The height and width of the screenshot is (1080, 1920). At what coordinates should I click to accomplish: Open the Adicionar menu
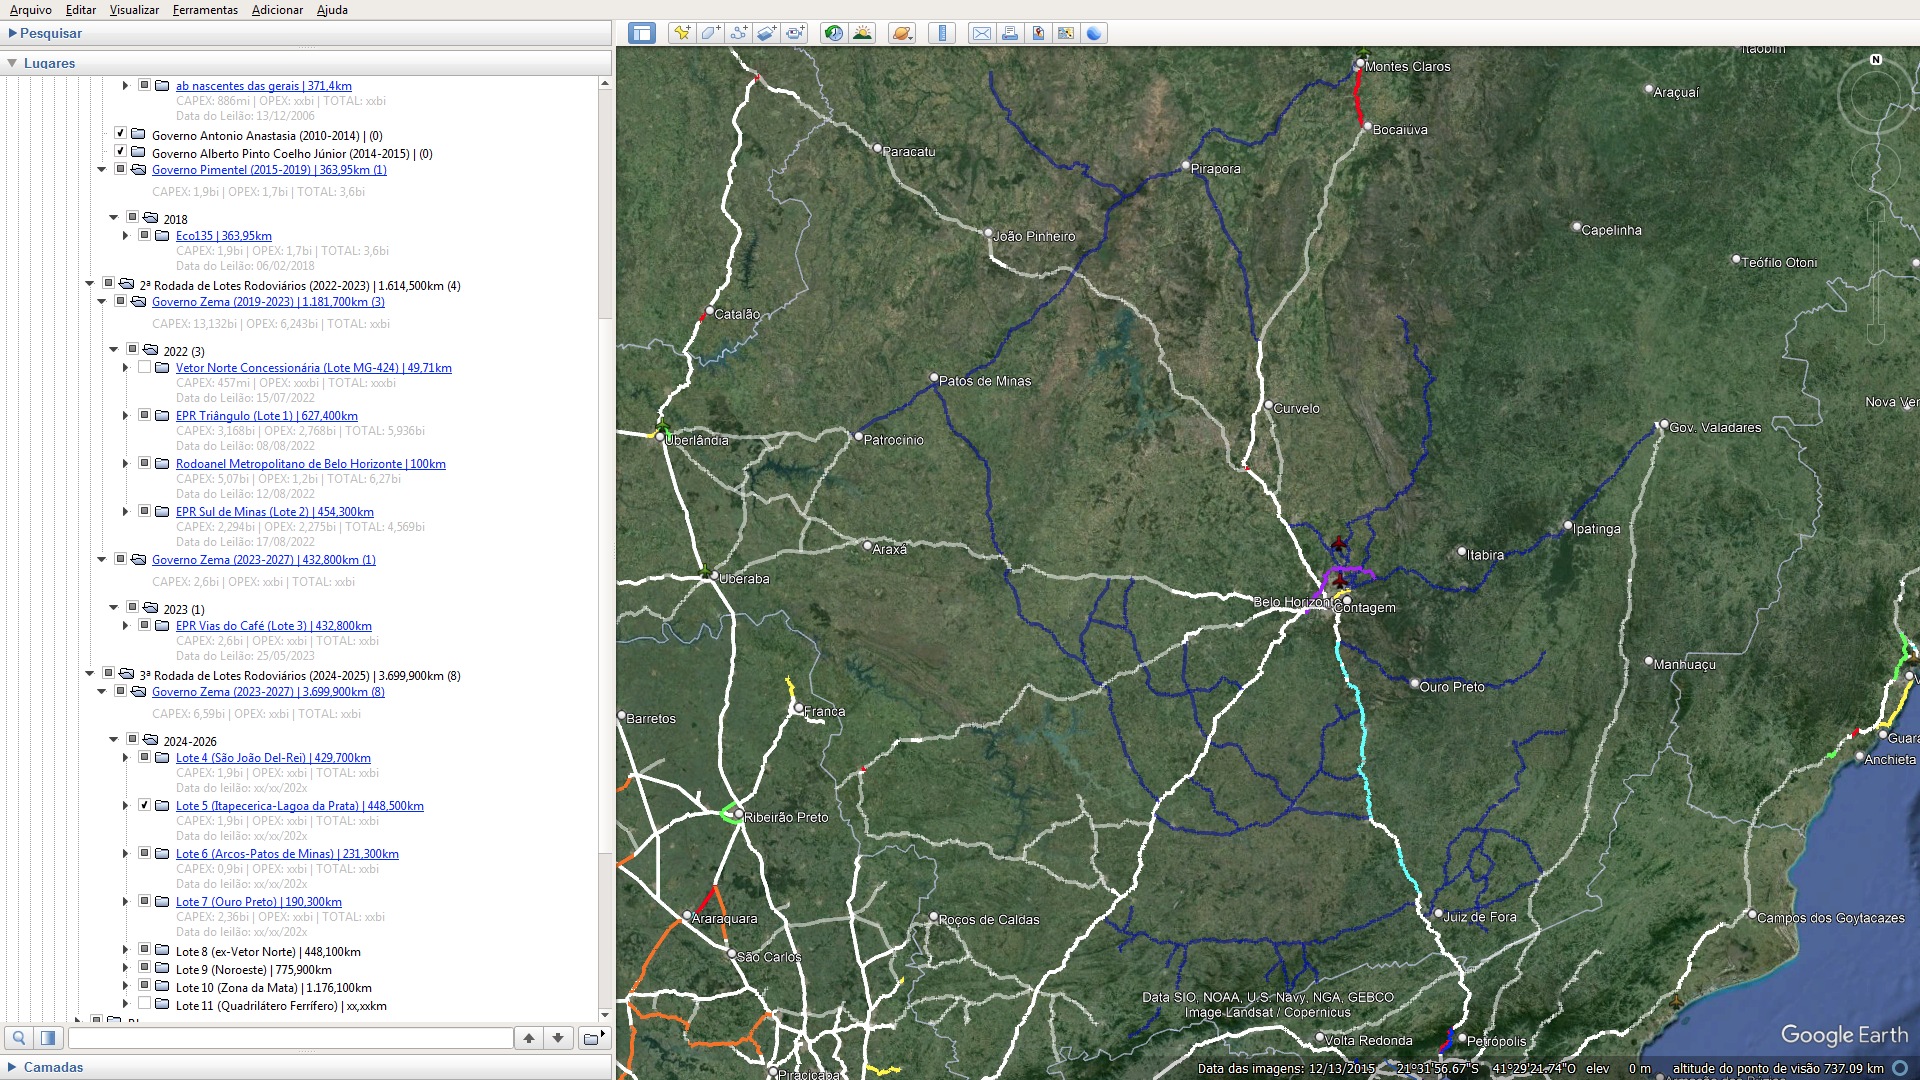(277, 10)
